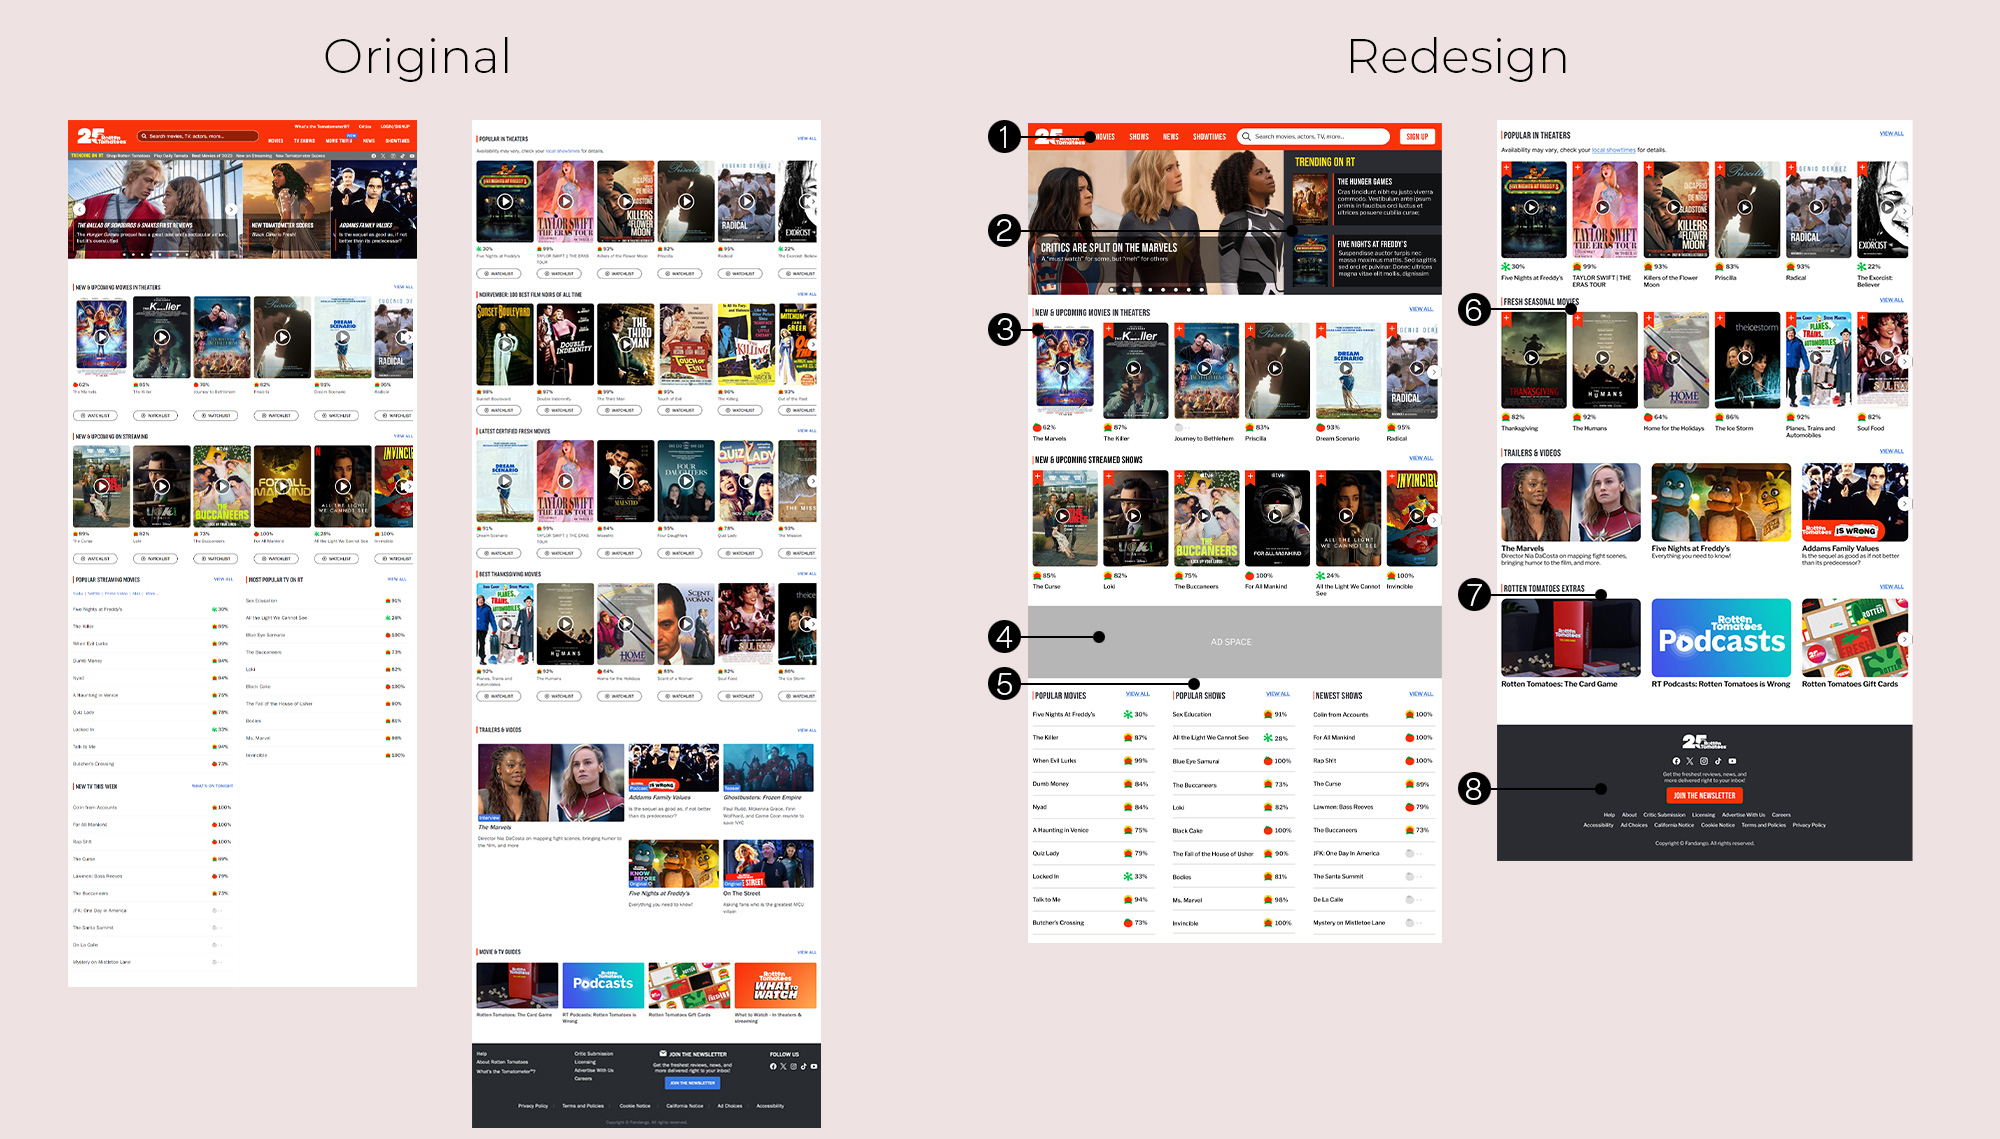Viewport: 2000px width, 1139px height.
Task: Open TikTok icon in redesign footer
Action: click(1718, 761)
